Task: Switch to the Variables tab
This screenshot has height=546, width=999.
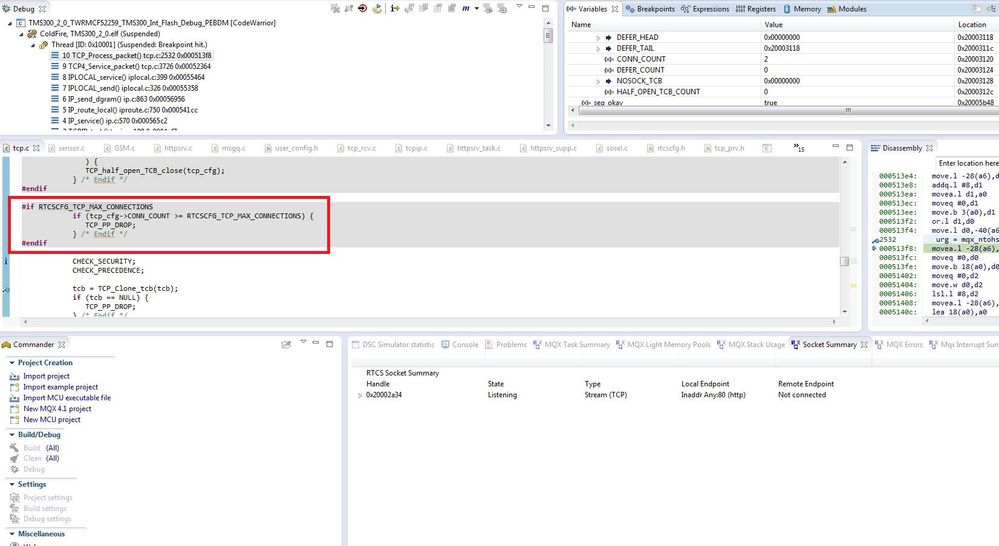Action: pos(592,9)
